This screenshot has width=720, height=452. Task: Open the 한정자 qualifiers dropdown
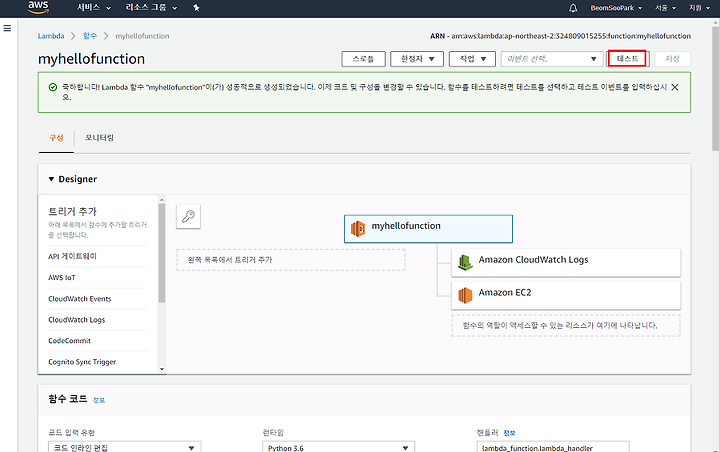(417, 59)
